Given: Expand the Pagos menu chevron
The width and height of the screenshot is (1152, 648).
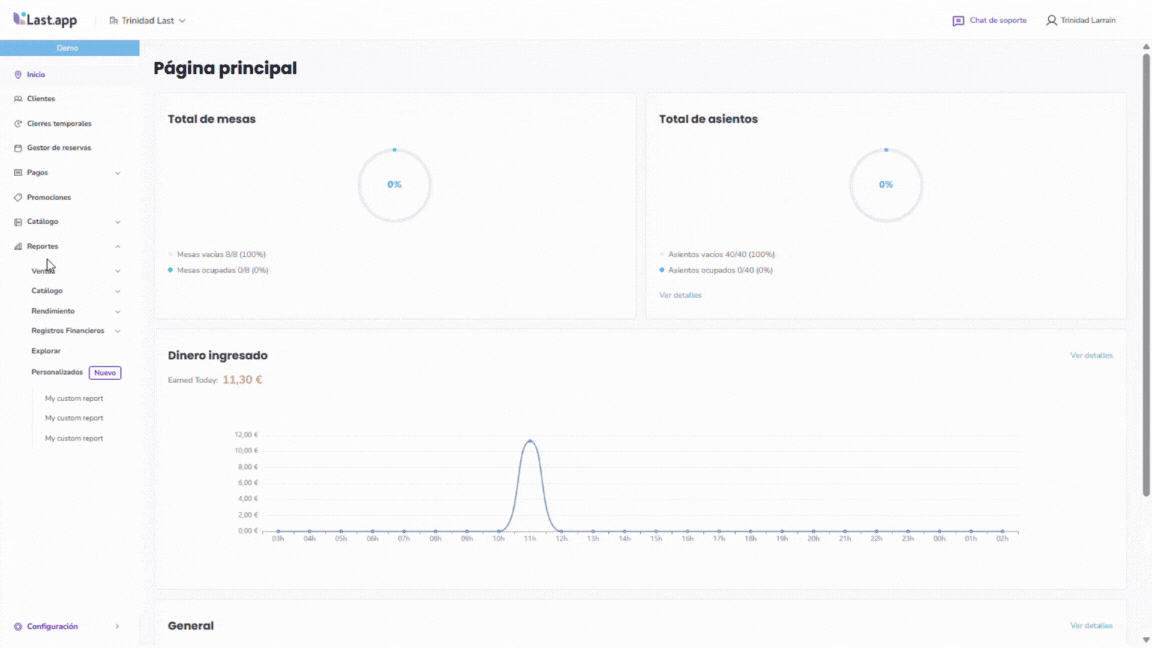Looking at the screenshot, I should pos(118,173).
